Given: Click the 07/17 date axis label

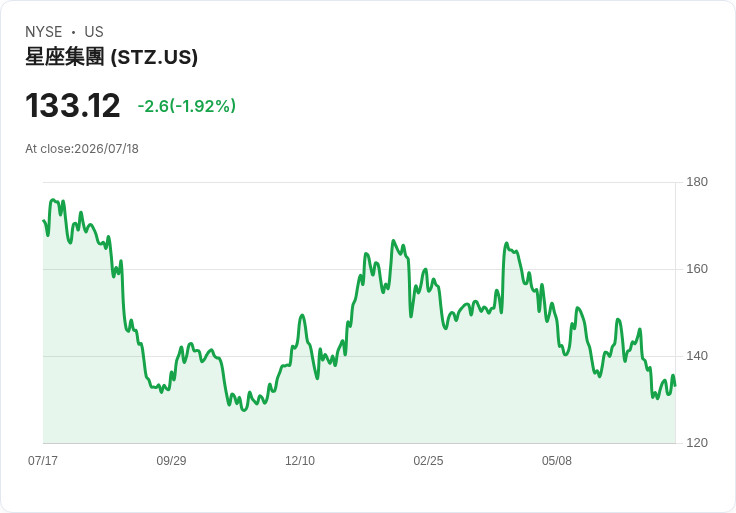Looking at the screenshot, I should coord(43,460).
